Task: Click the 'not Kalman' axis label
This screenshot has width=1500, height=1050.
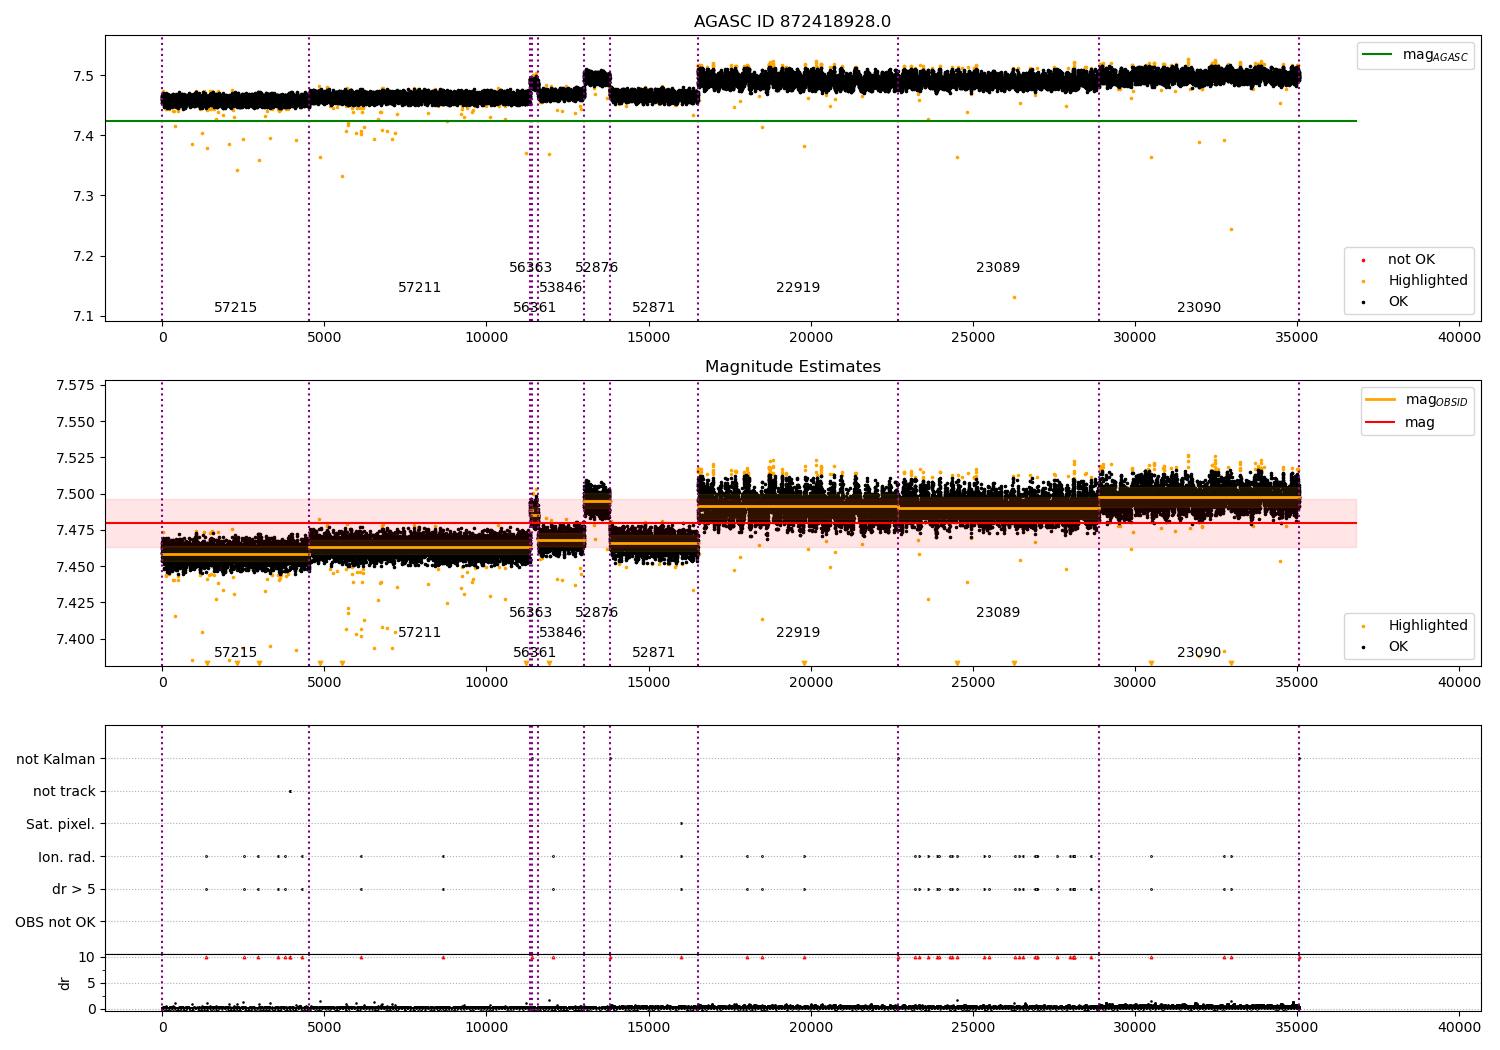Action: click(56, 759)
